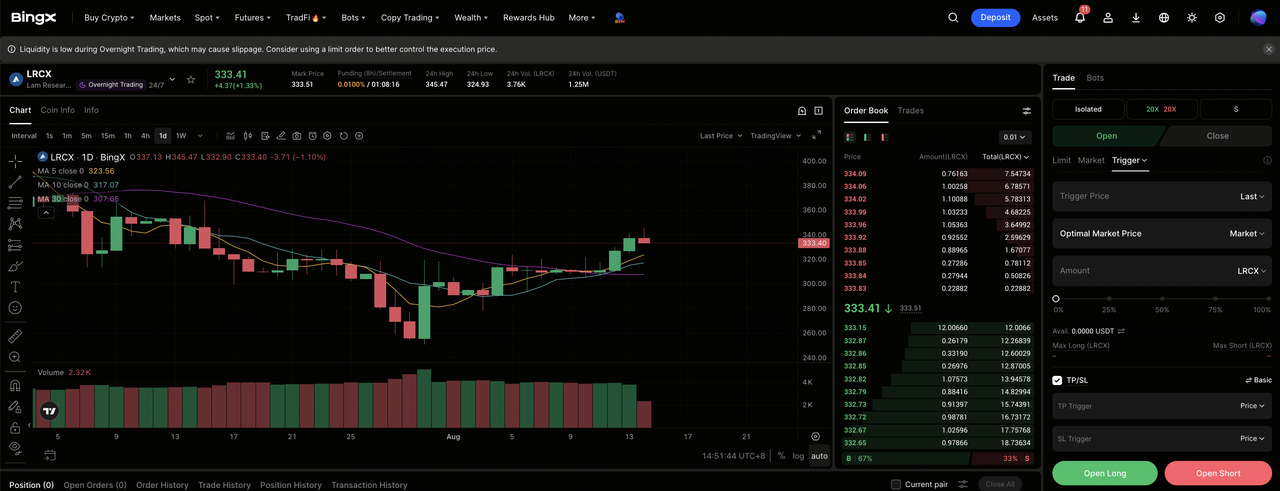Viewport: 1280px width, 491px height.
Task: Click the Open Long button
Action: tap(1104, 473)
